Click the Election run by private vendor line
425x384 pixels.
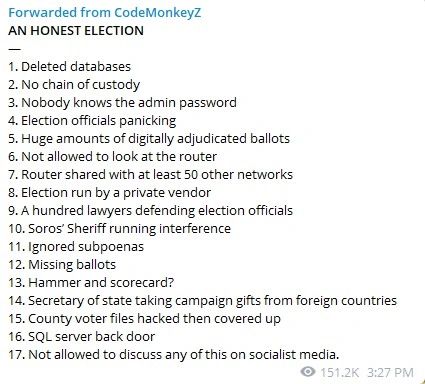(x=109, y=193)
